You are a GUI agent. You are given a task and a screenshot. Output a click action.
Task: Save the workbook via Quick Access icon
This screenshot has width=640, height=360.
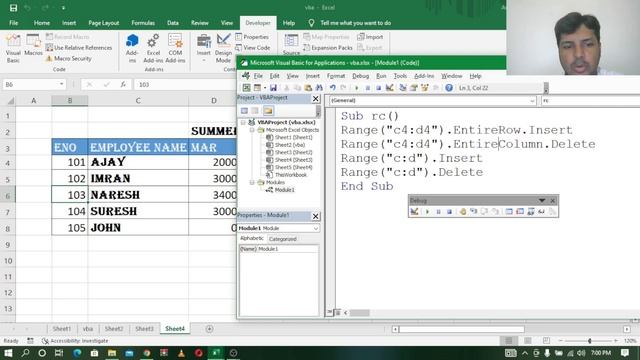pyautogui.click(x=13, y=8)
